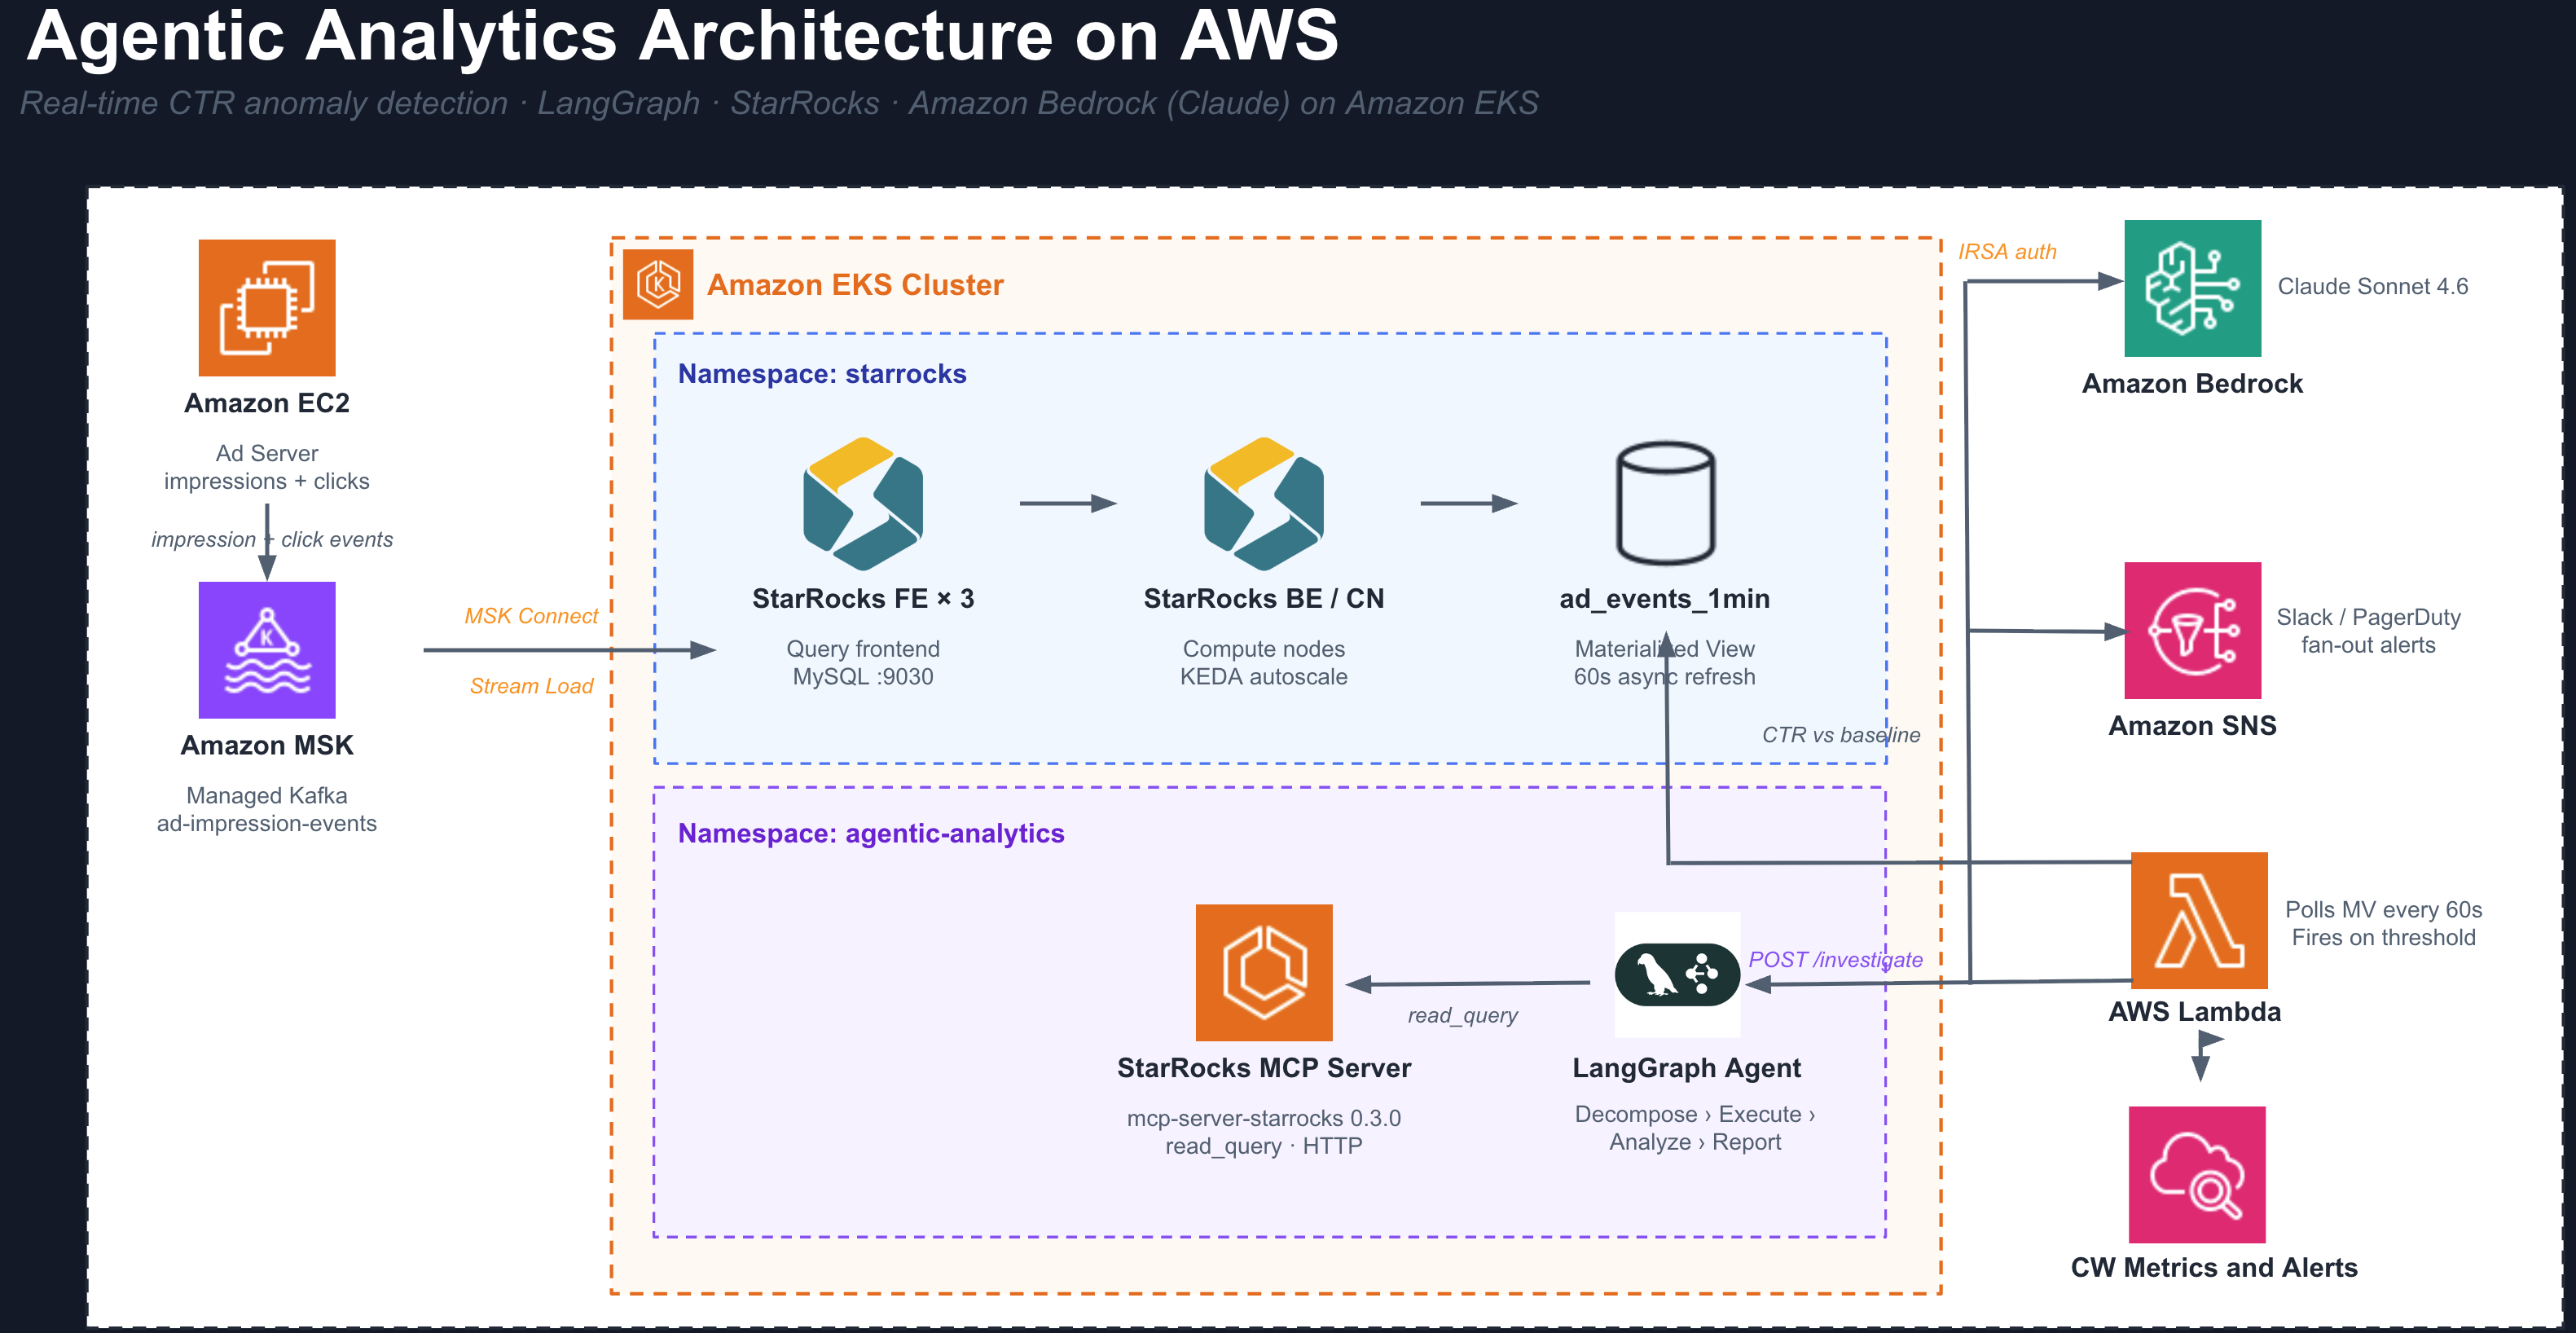Select the 'Decompose › Execute › Analyze › Report' text
The image size is (2576, 1333).
click(1695, 1129)
